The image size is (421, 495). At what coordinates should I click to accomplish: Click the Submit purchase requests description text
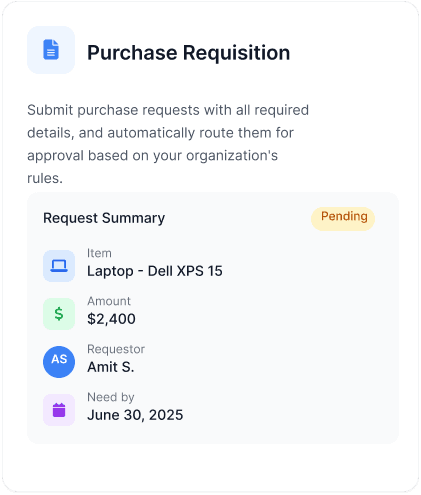point(168,144)
